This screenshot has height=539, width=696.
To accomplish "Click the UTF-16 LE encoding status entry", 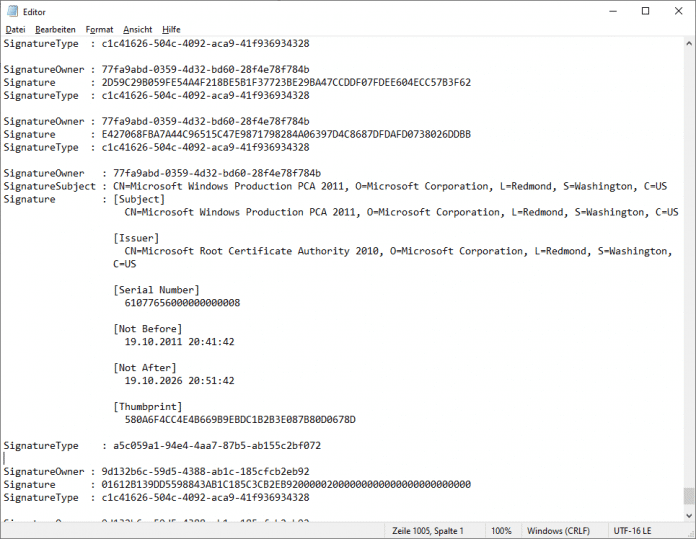I will (x=632, y=531).
